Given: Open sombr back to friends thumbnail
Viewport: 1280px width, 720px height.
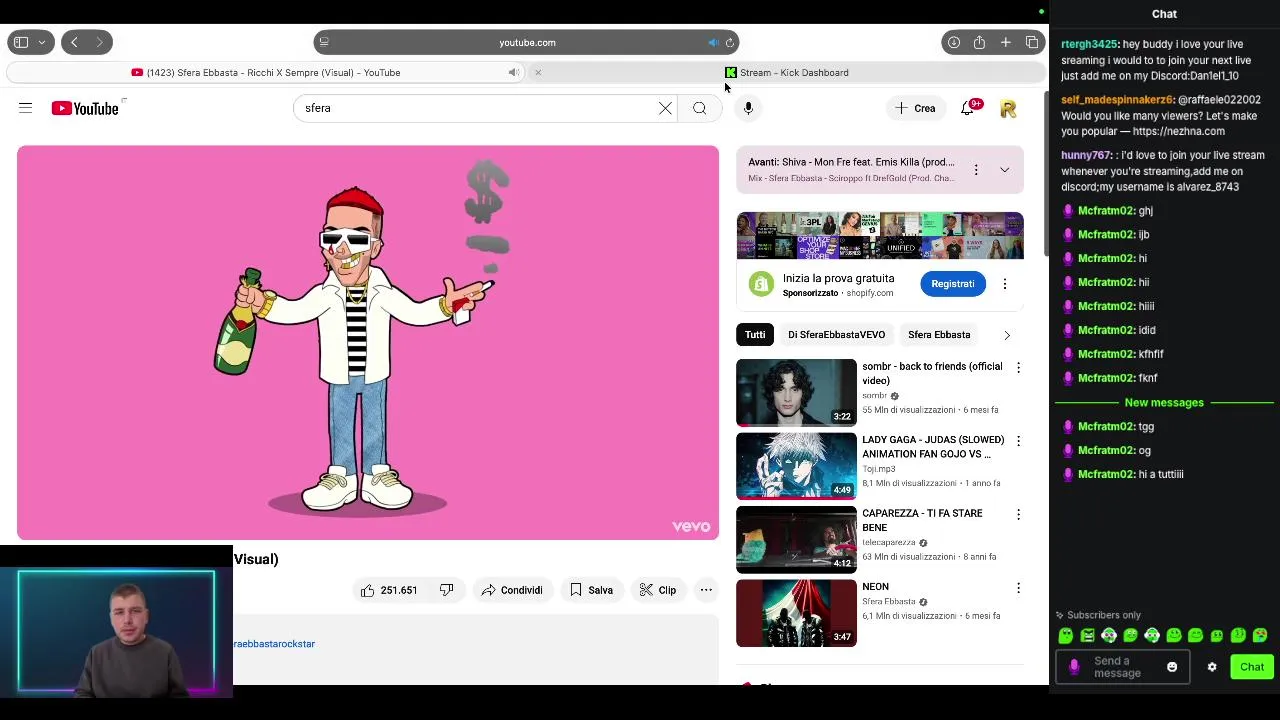Looking at the screenshot, I should (796, 393).
